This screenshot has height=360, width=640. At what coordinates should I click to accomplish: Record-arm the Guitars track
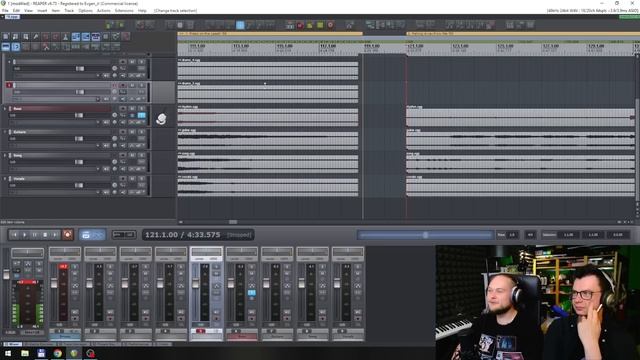click(122, 132)
